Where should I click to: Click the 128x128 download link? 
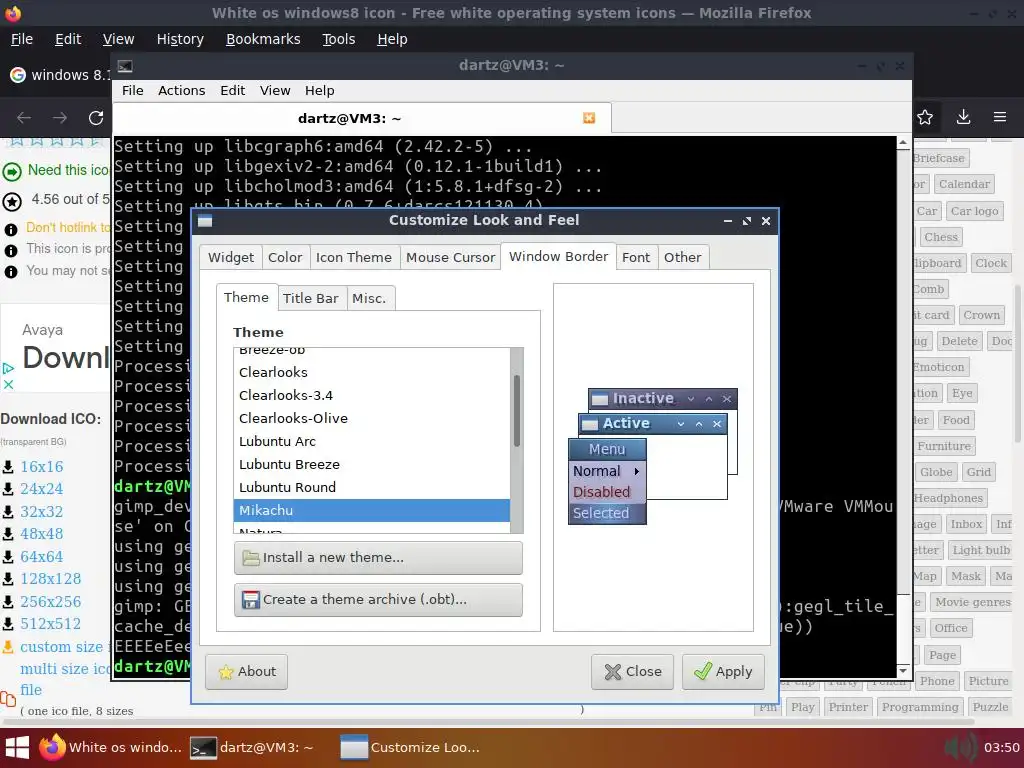pyautogui.click(x=51, y=579)
